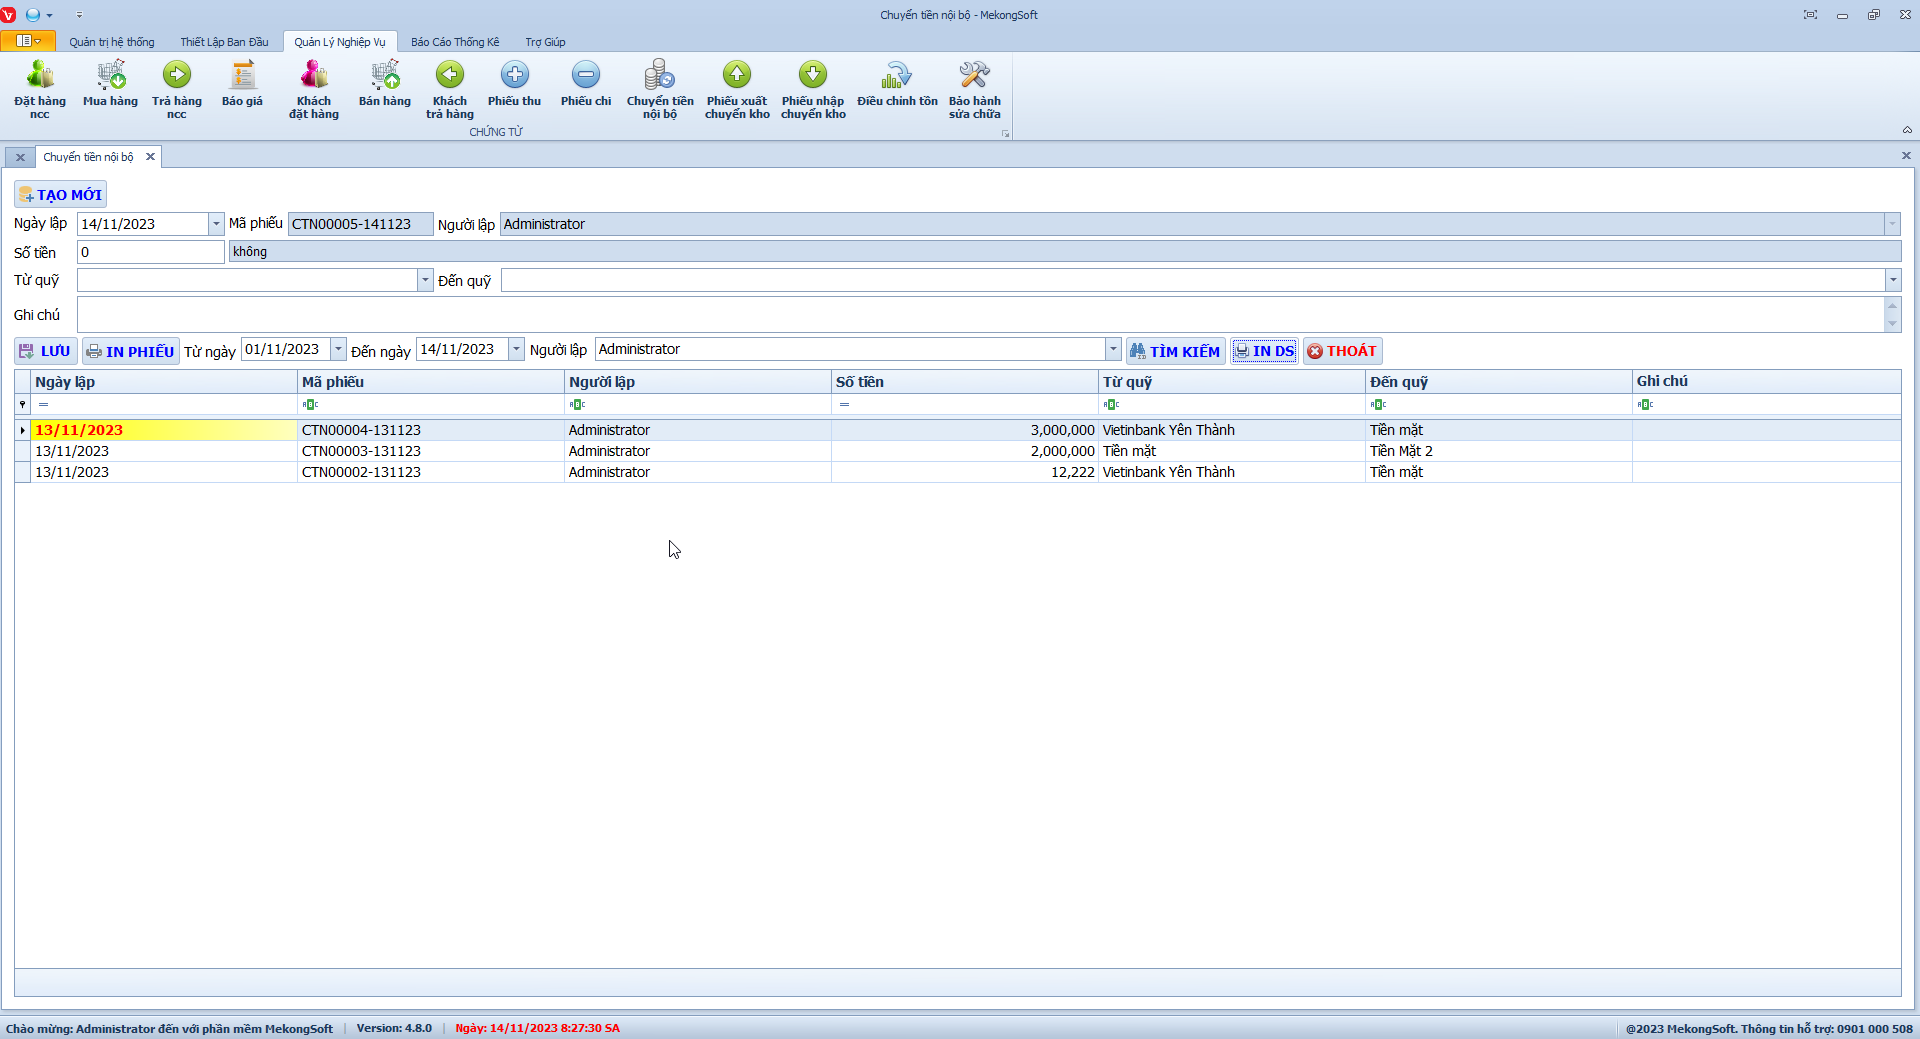Image resolution: width=1920 pixels, height=1039 pixels.
Task: Open Bảo hành sửa chữa tool
Action: pyautogui.click(x=974, y=89)
